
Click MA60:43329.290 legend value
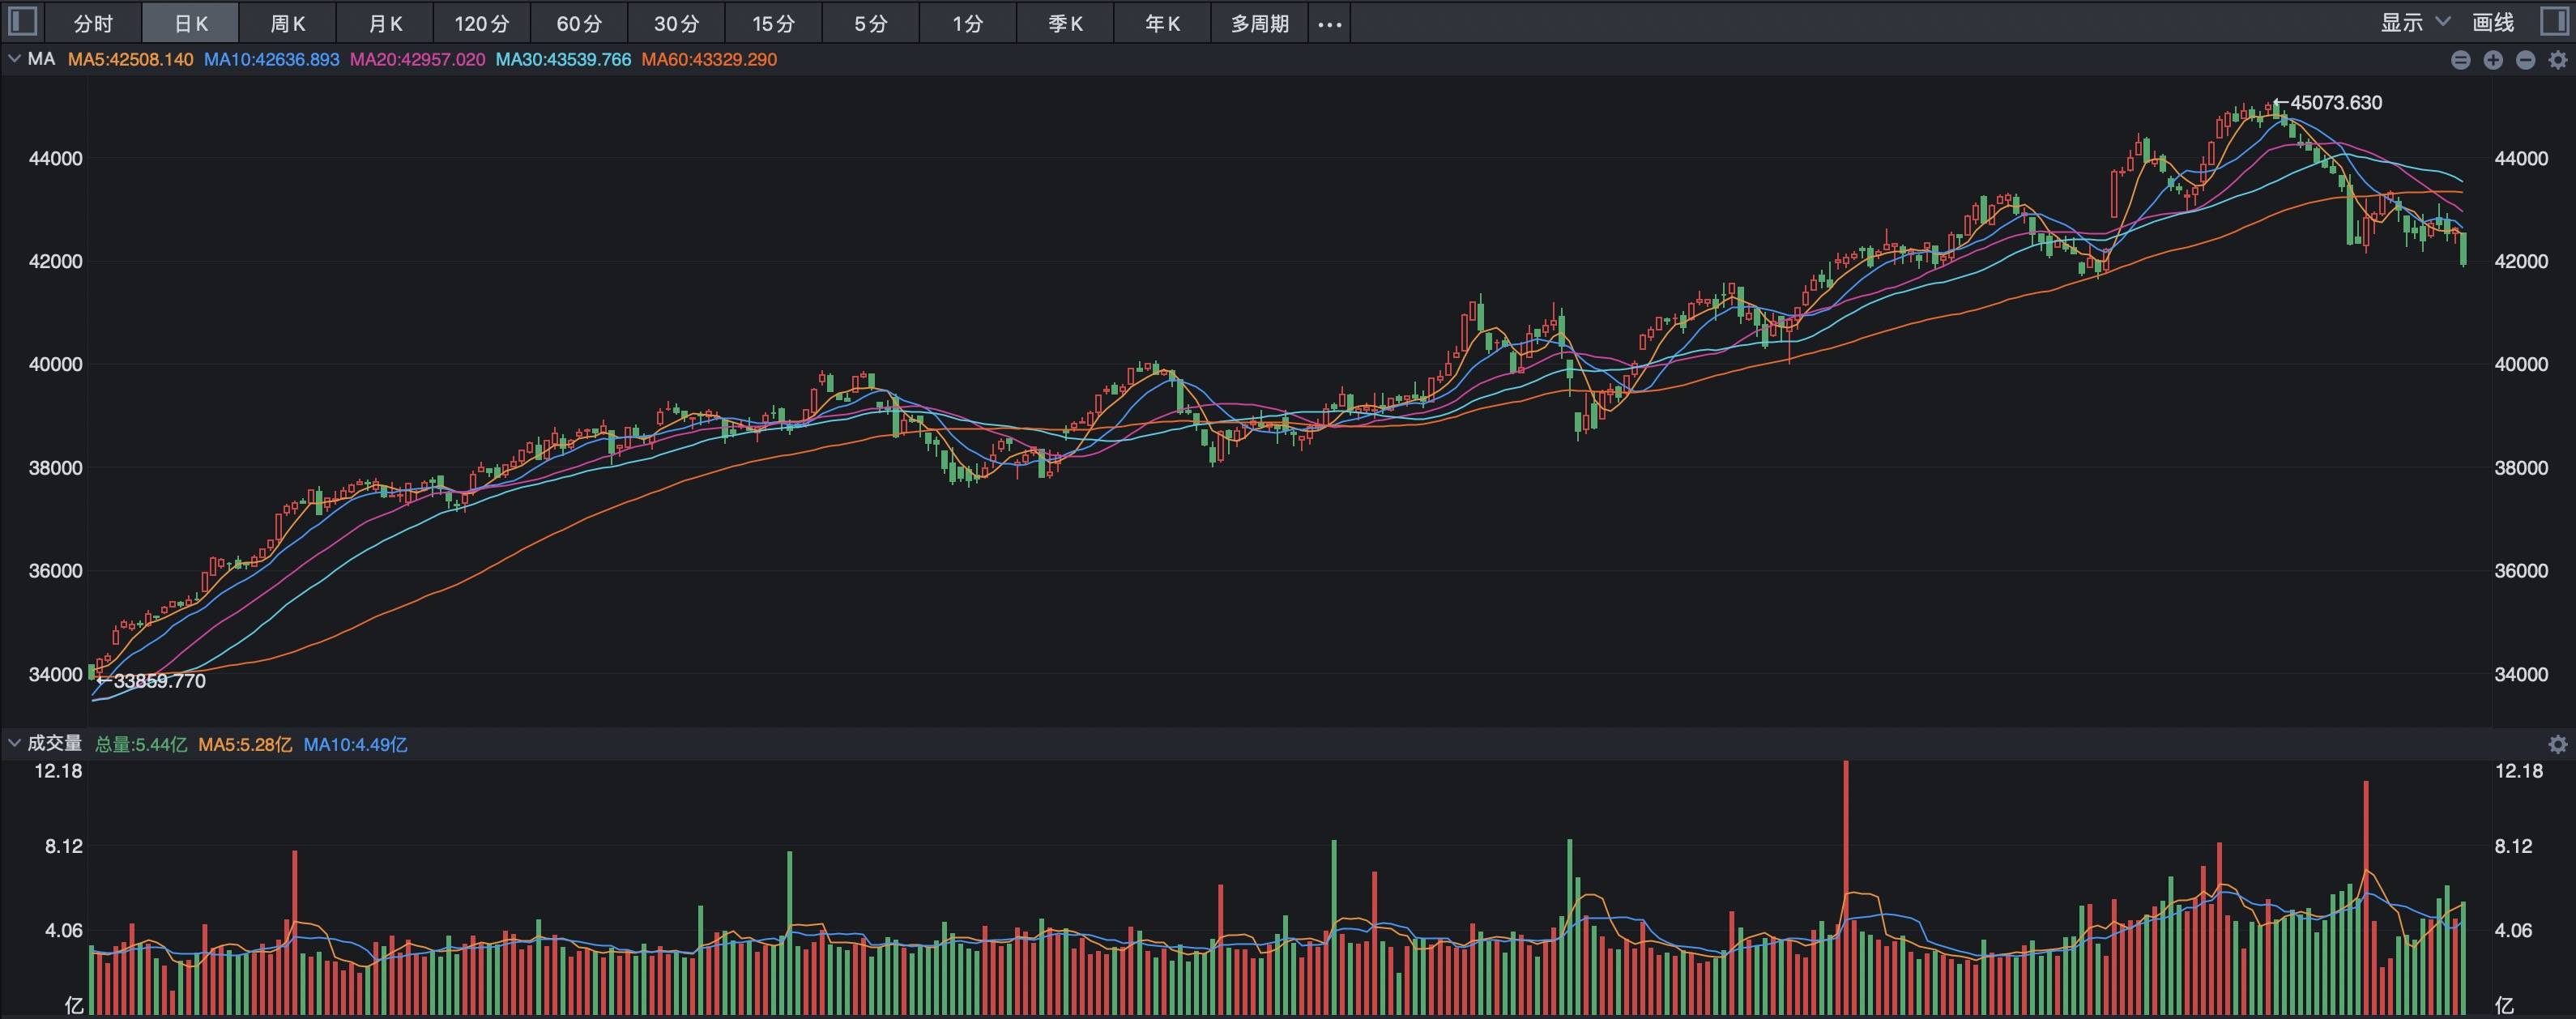coord(709,60)
